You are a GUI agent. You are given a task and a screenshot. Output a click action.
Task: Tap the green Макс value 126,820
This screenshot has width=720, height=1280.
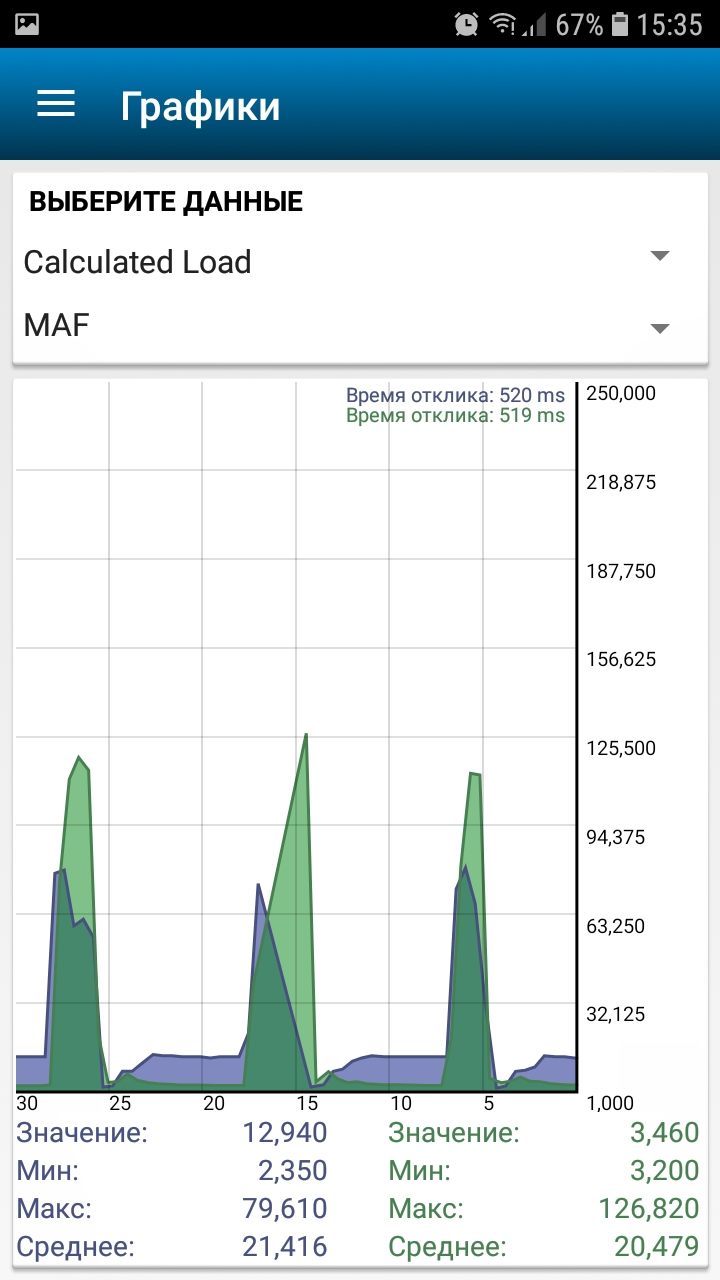[x=648, y=1208]
